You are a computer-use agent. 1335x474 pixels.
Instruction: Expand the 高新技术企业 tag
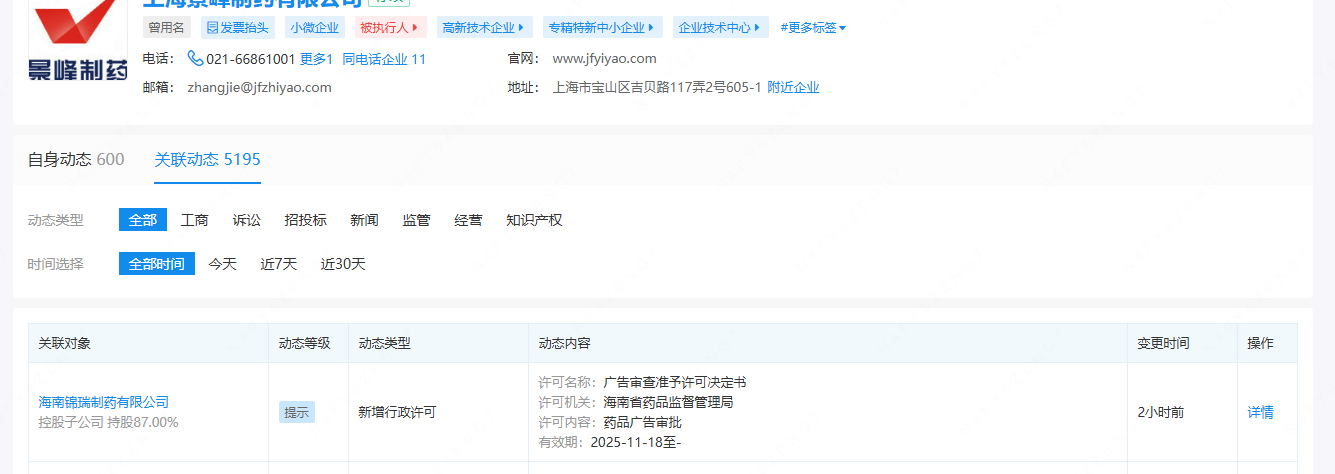(x=483, y=28)
